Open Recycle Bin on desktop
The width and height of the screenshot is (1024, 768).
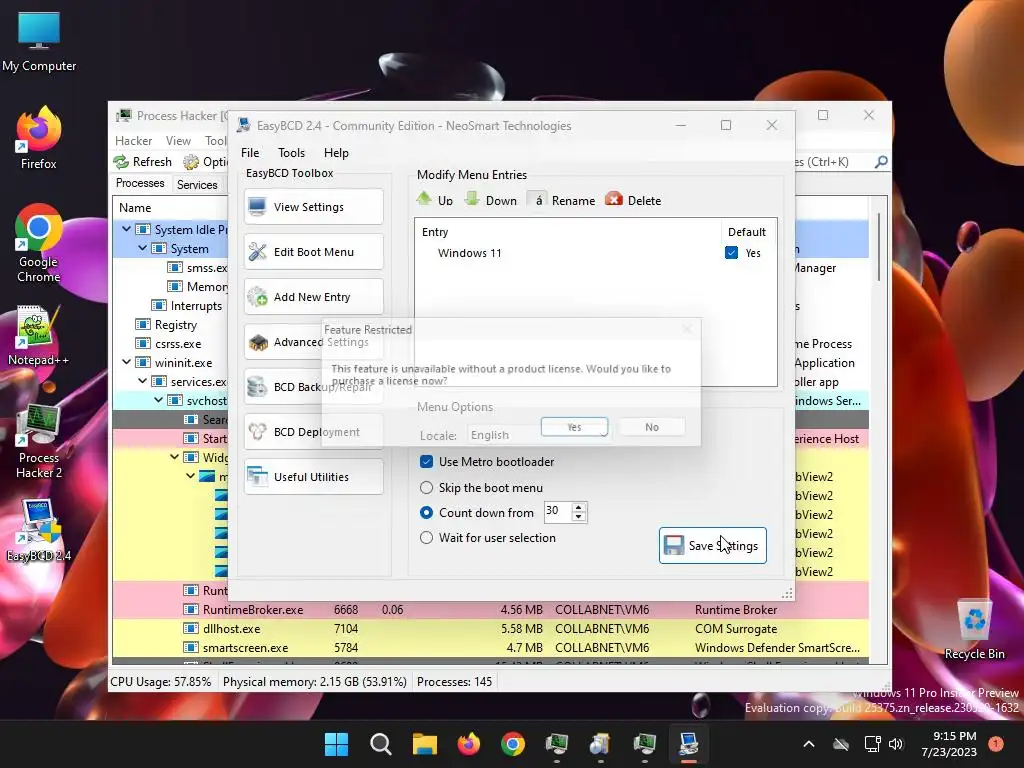[974, 630]
